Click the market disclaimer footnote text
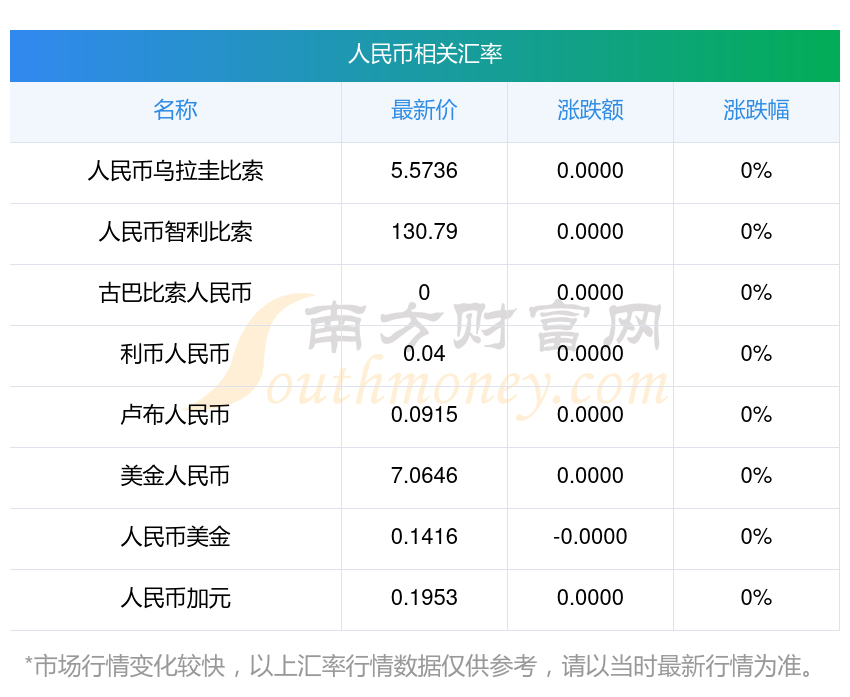This screenshot has height=697, width=850. click(424, 665)
